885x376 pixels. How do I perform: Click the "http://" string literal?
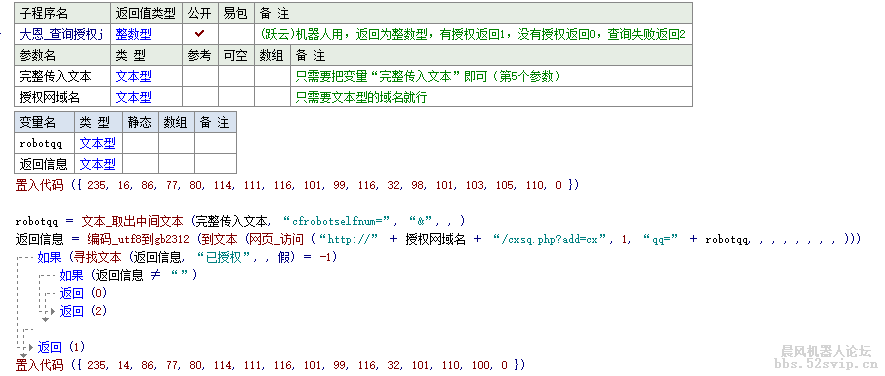point(349,239)
